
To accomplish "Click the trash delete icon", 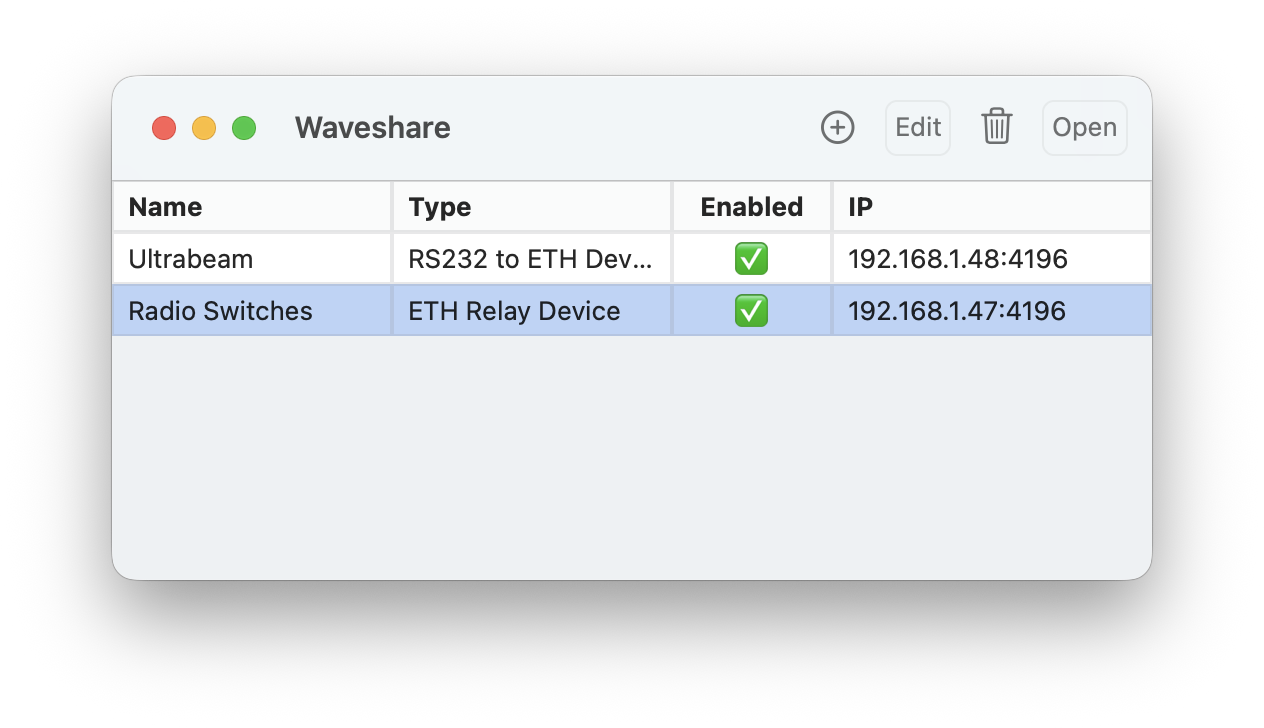I will (x=996, y=128).
